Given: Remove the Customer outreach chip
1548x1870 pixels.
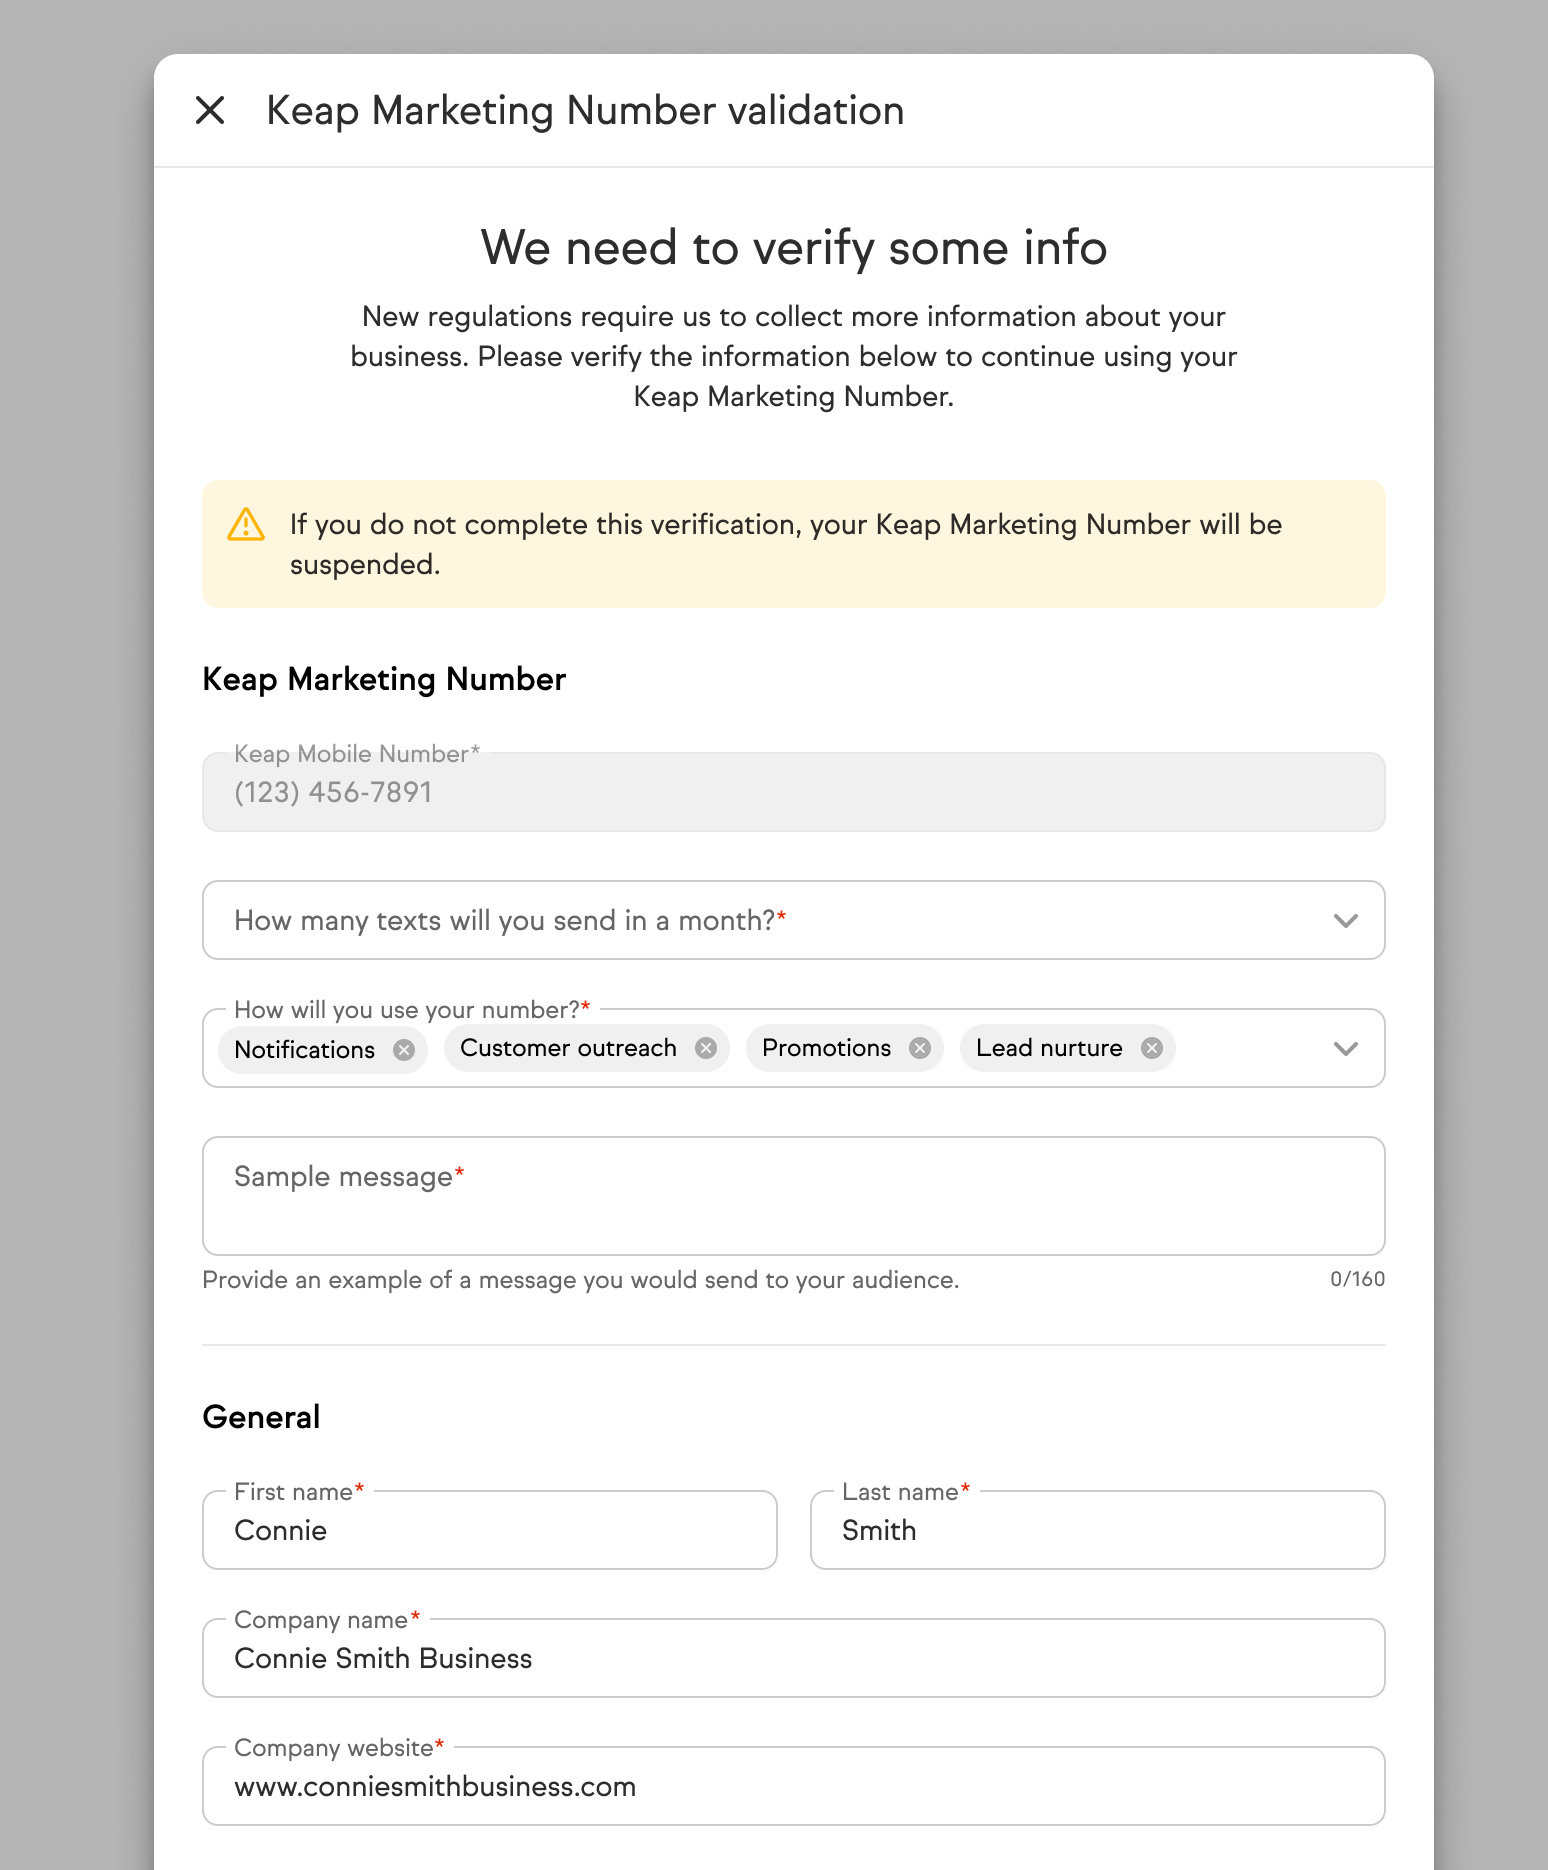Looking at the screenshot, I should 706,1048.
